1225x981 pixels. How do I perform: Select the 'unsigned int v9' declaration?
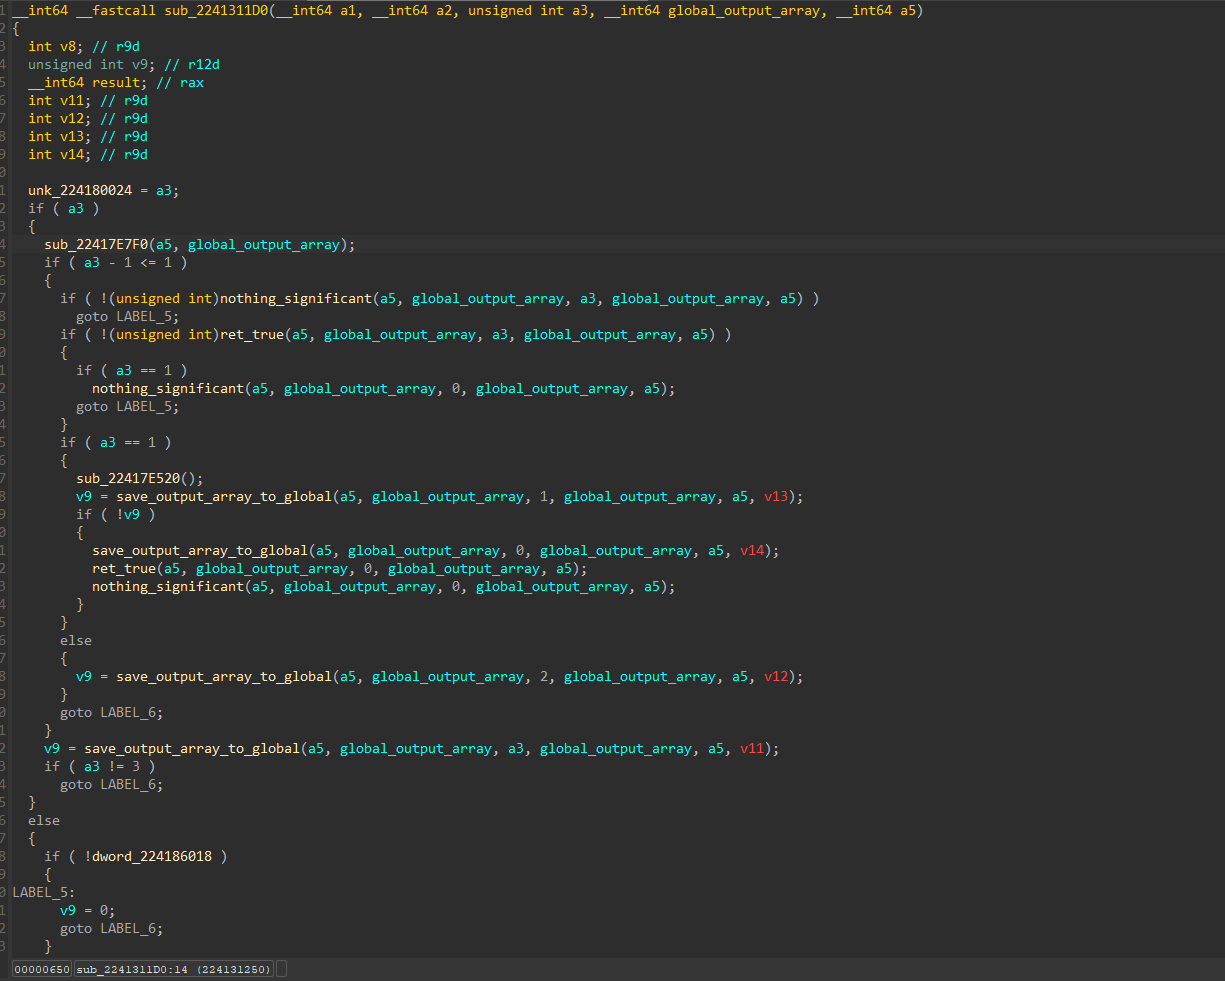pos(88,64)
